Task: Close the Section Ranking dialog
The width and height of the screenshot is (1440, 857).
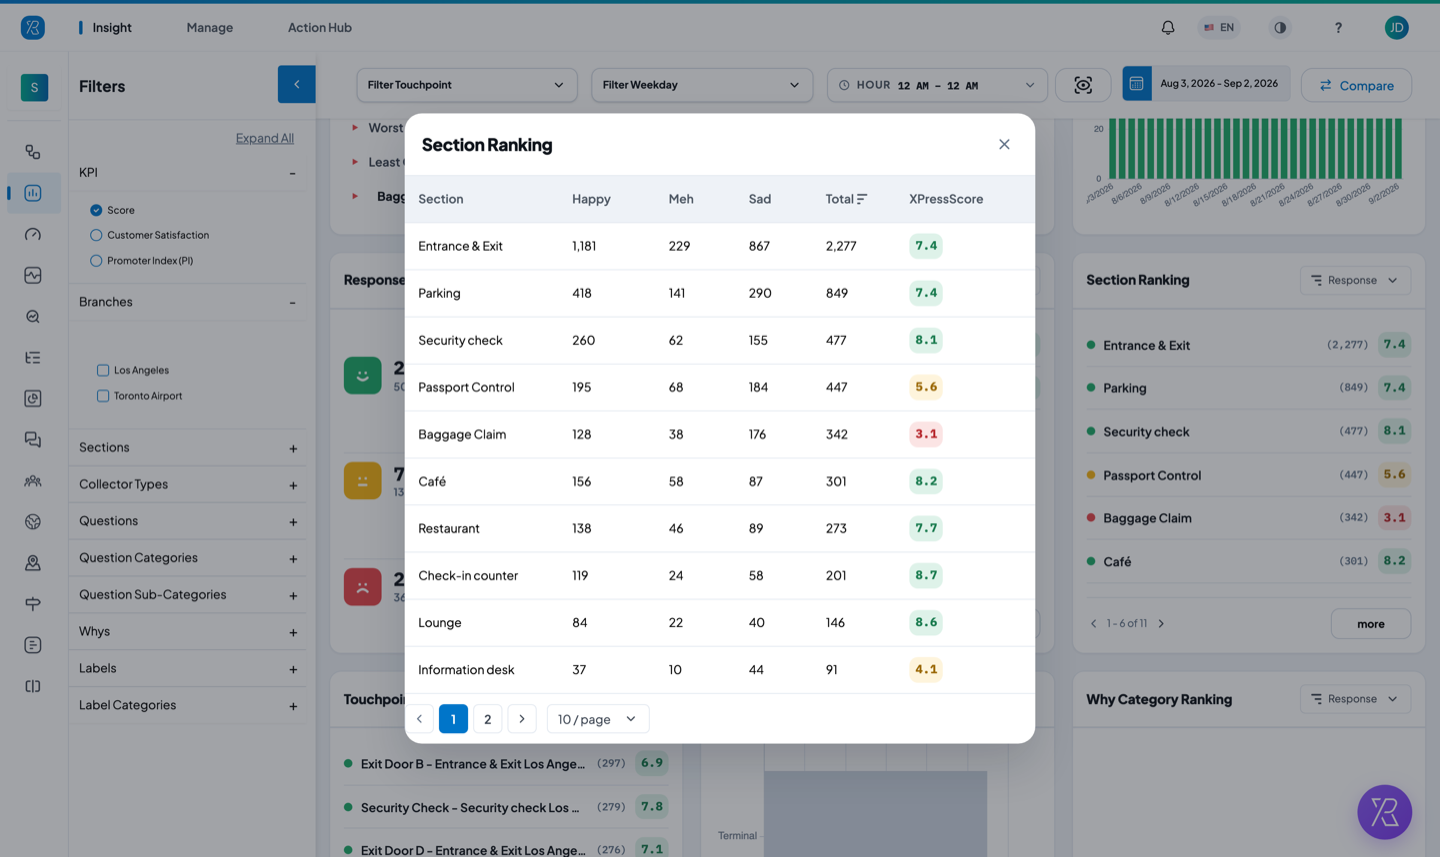Action: [1004, 145]
